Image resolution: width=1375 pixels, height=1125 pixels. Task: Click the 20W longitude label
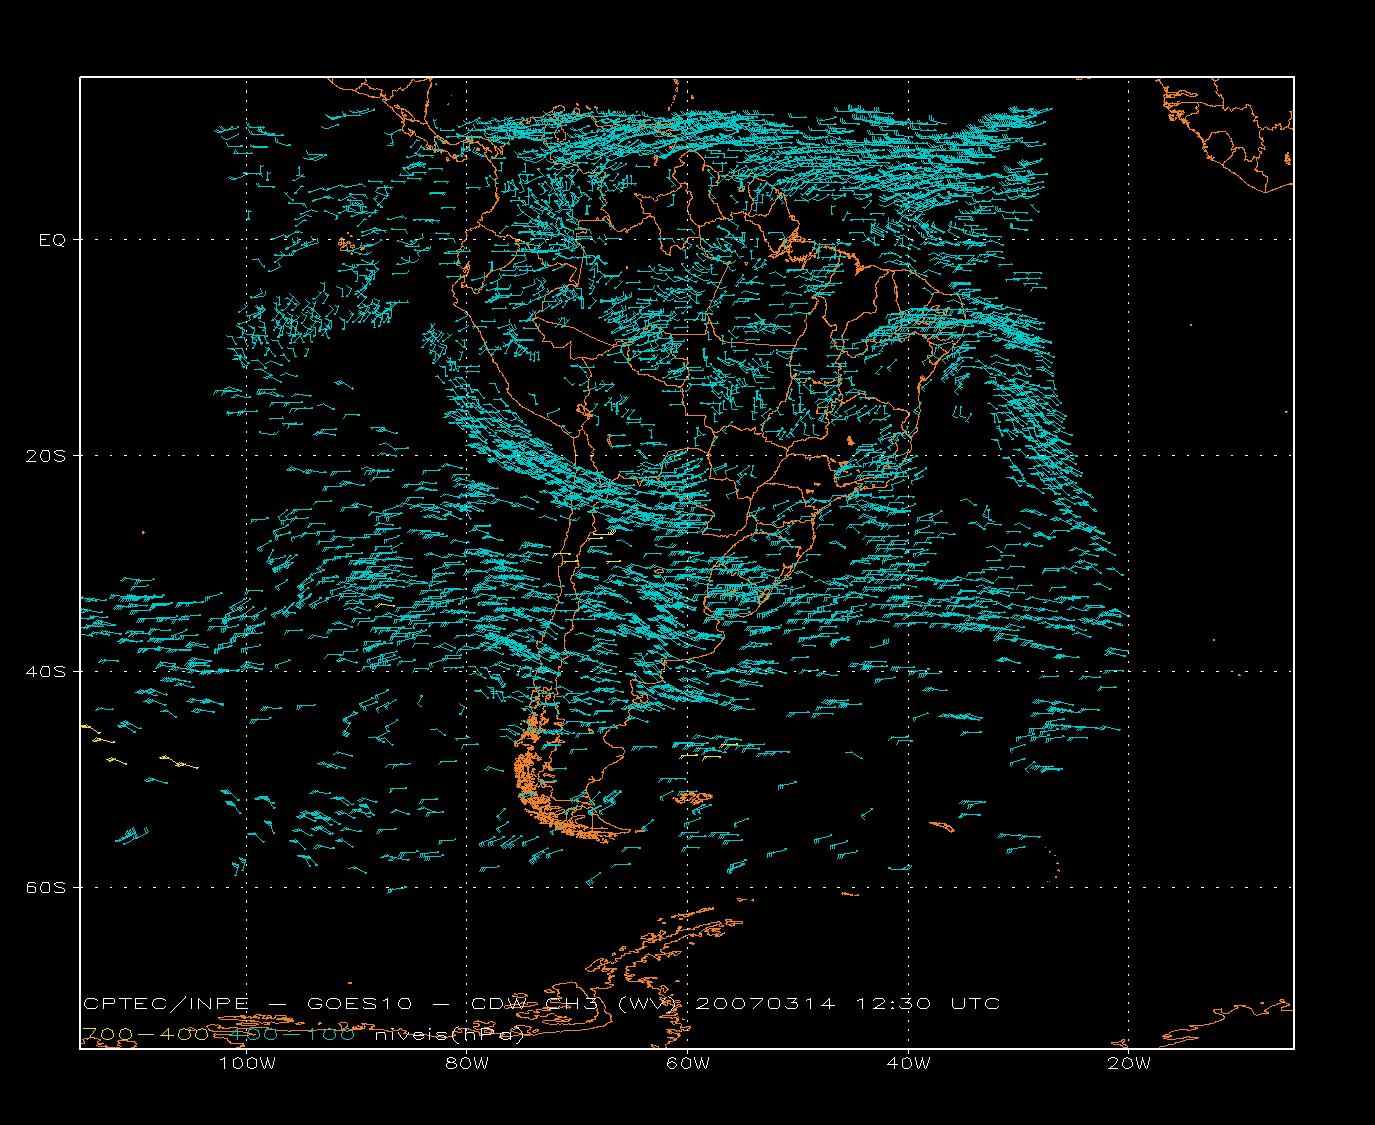click(x=1129, y=1063)
